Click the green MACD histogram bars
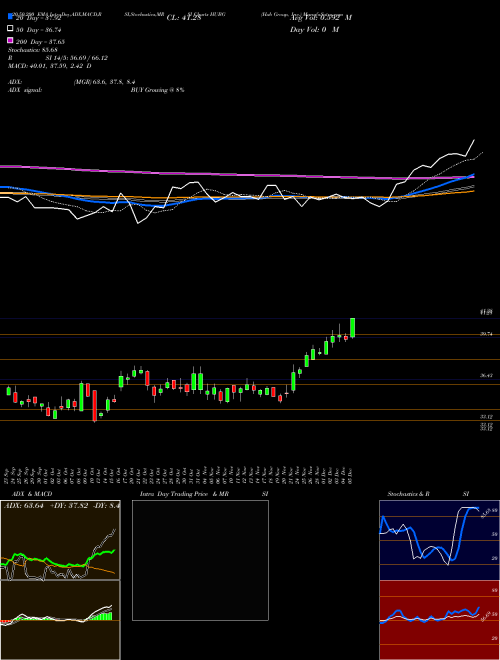Image resolution: width=500 pixels, height=660 pixels. click(x=102, y=617)
